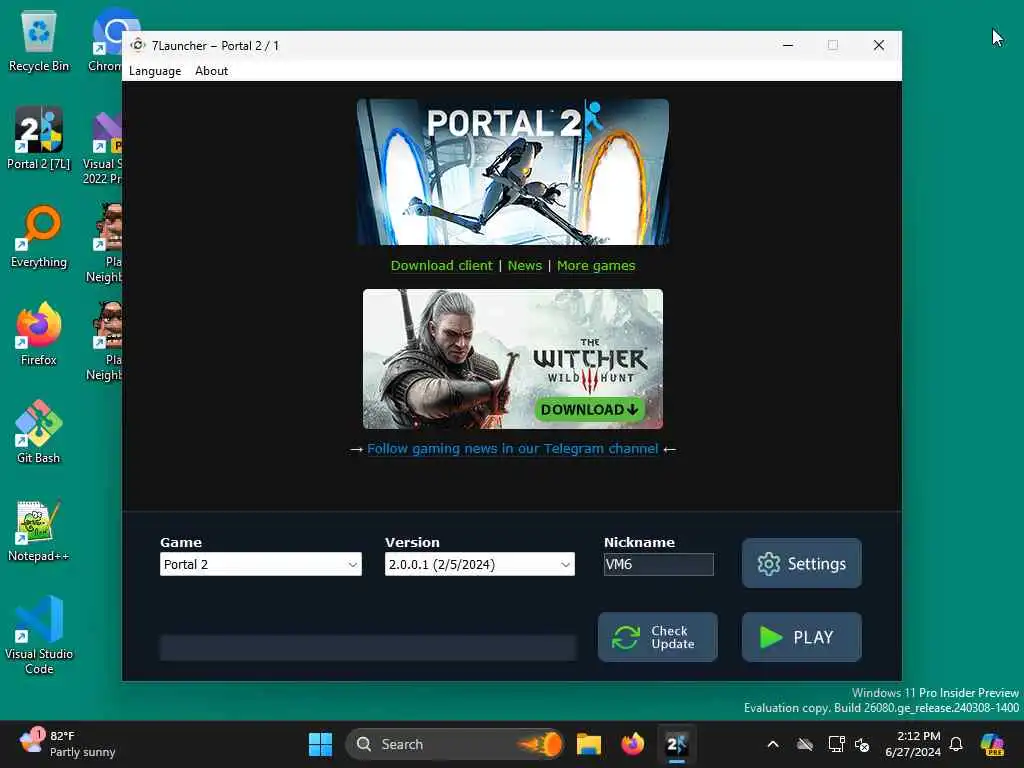
Task: Minimize the 7Launcher window
Action: pyautogui.click(x=788, y=45)
